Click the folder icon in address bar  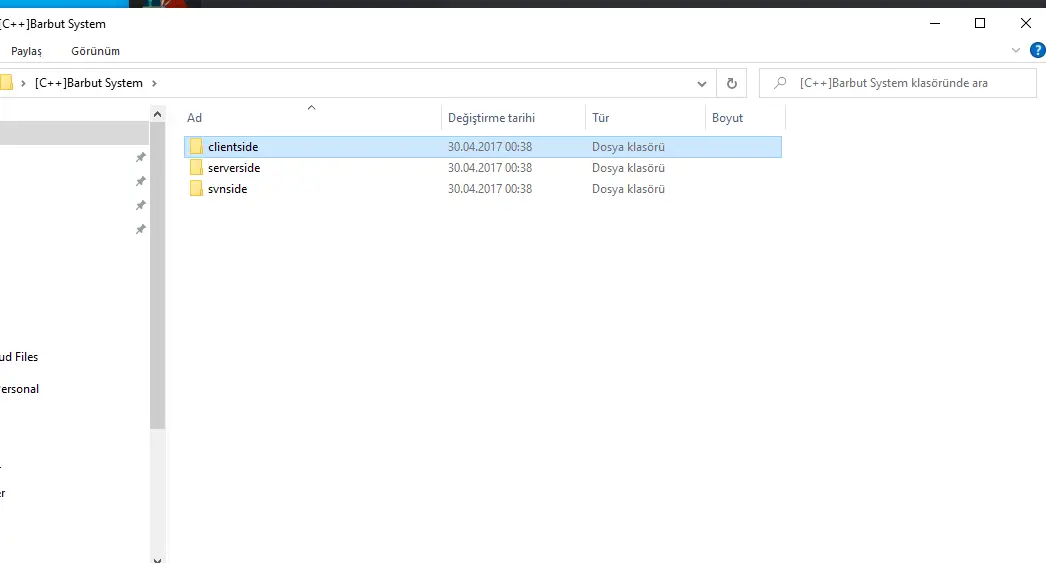(6, 83)
